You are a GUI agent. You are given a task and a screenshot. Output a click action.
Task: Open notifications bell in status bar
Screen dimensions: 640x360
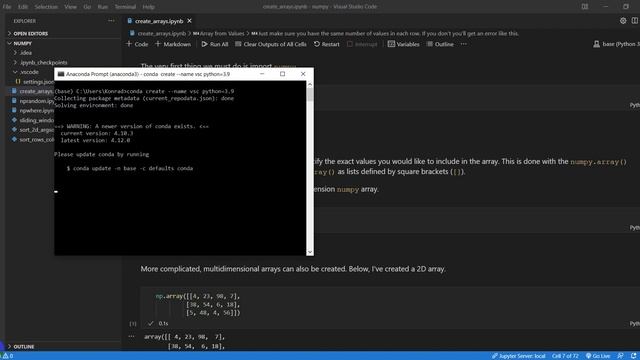tap(633, 356)
